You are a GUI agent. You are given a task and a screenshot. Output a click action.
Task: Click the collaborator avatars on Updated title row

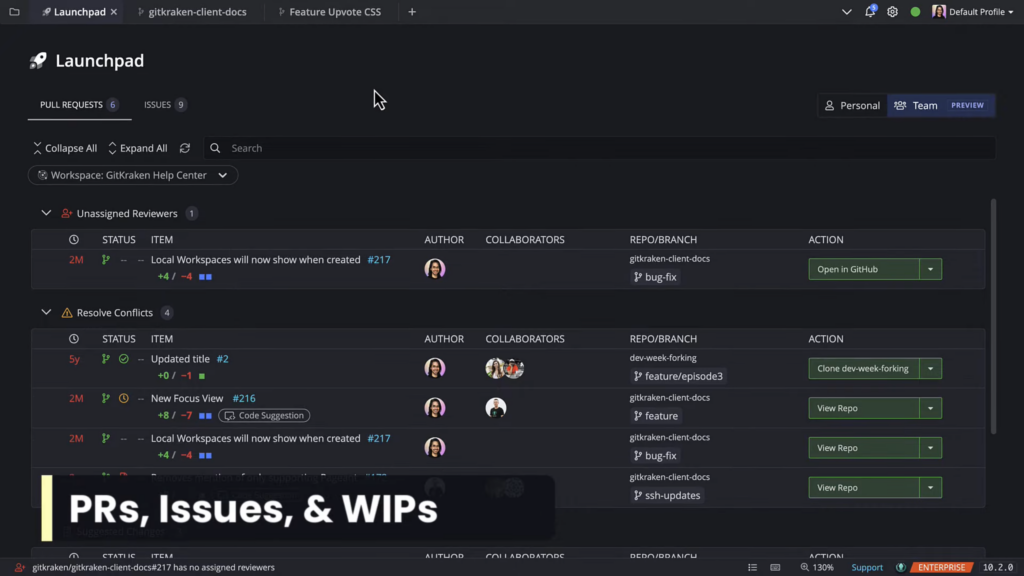click(504, 368)
